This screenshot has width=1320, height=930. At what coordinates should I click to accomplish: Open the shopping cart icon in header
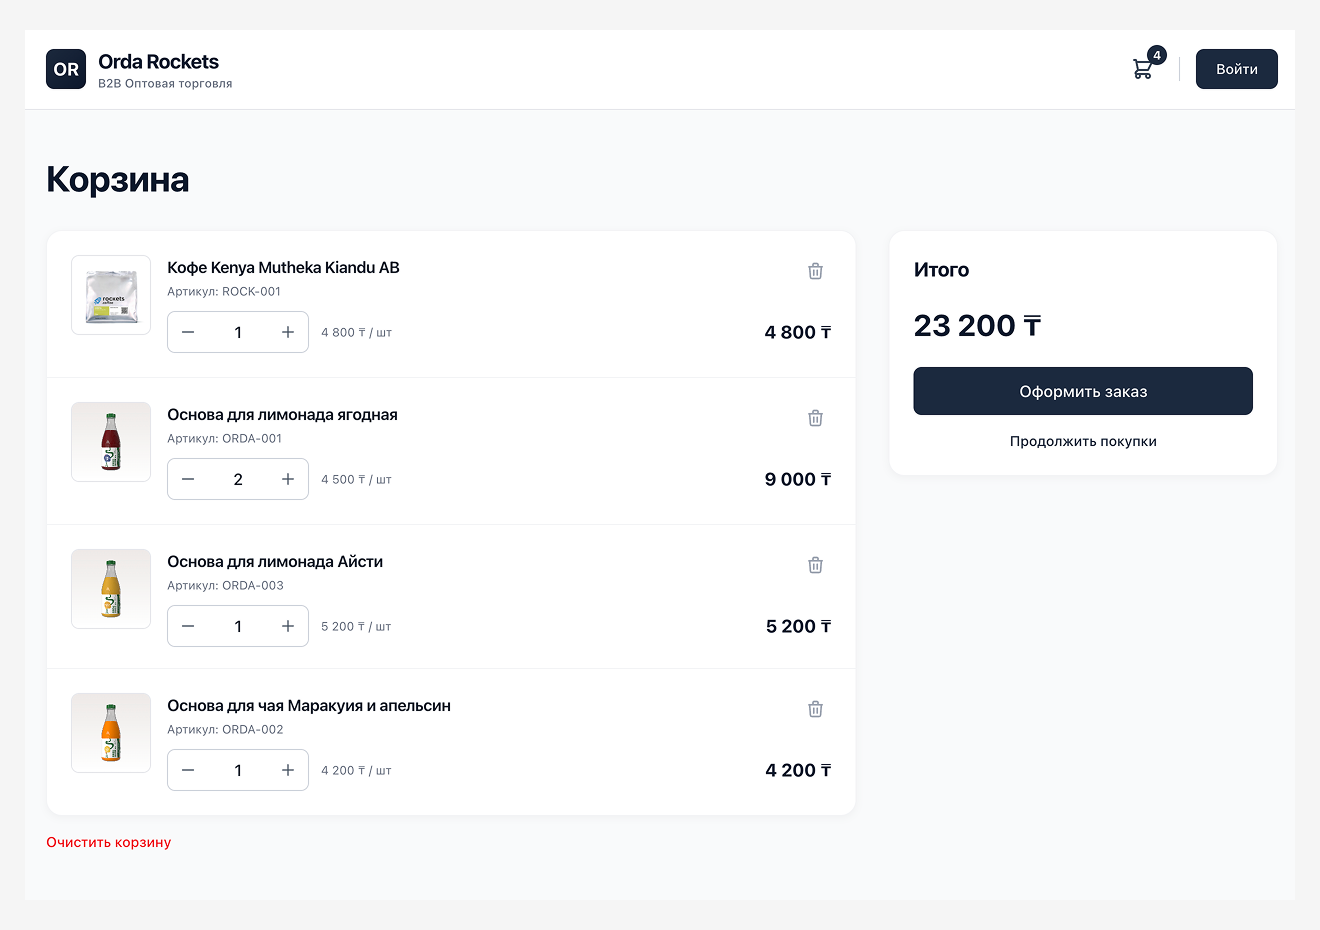pos(1142,69)
